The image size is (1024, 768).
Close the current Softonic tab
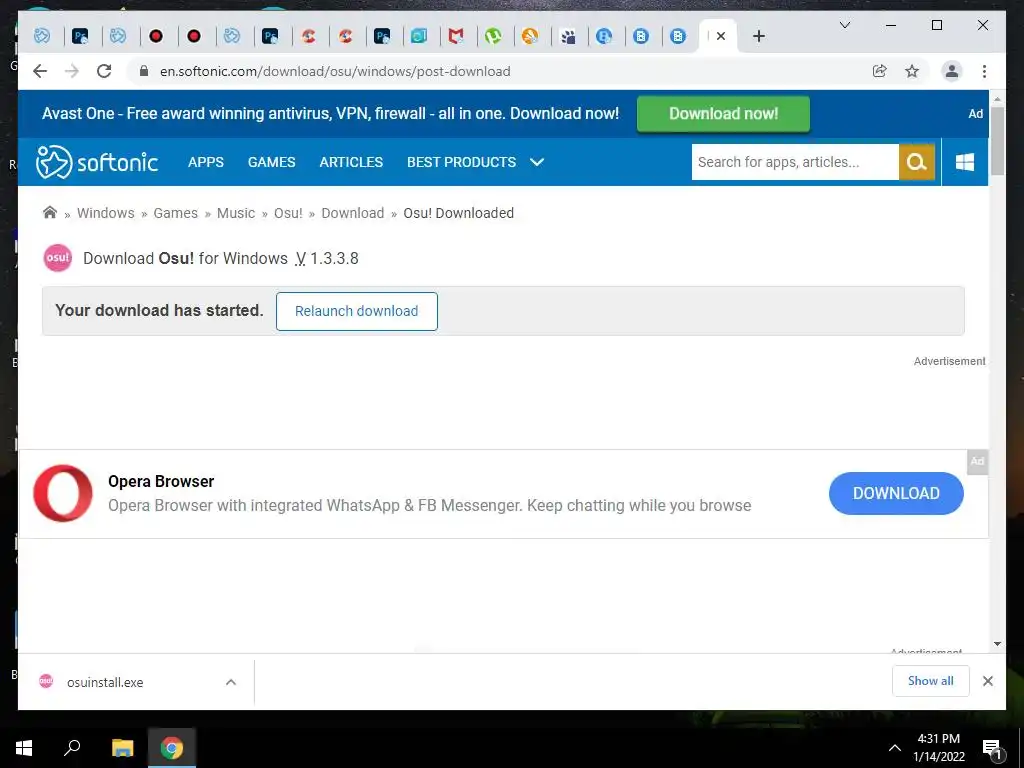tap(720, 37)
